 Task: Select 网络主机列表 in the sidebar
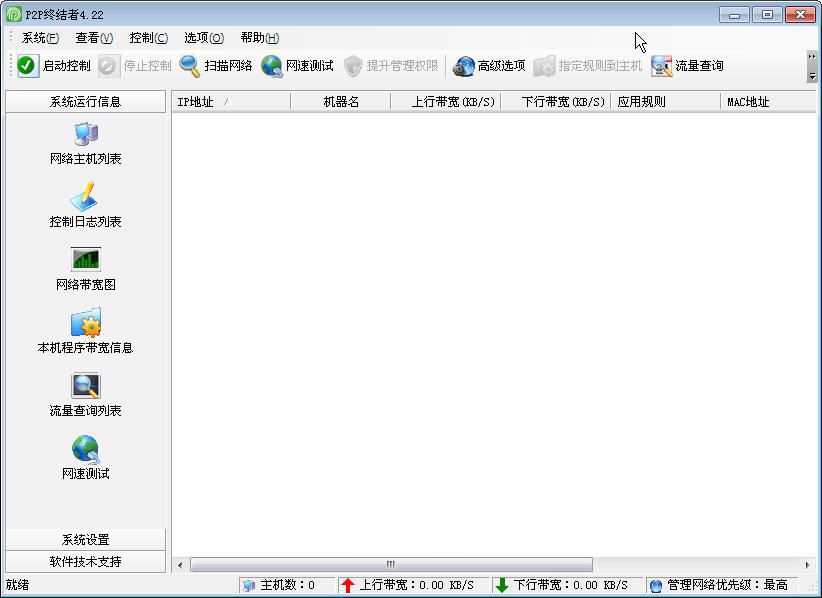[85, 145]
